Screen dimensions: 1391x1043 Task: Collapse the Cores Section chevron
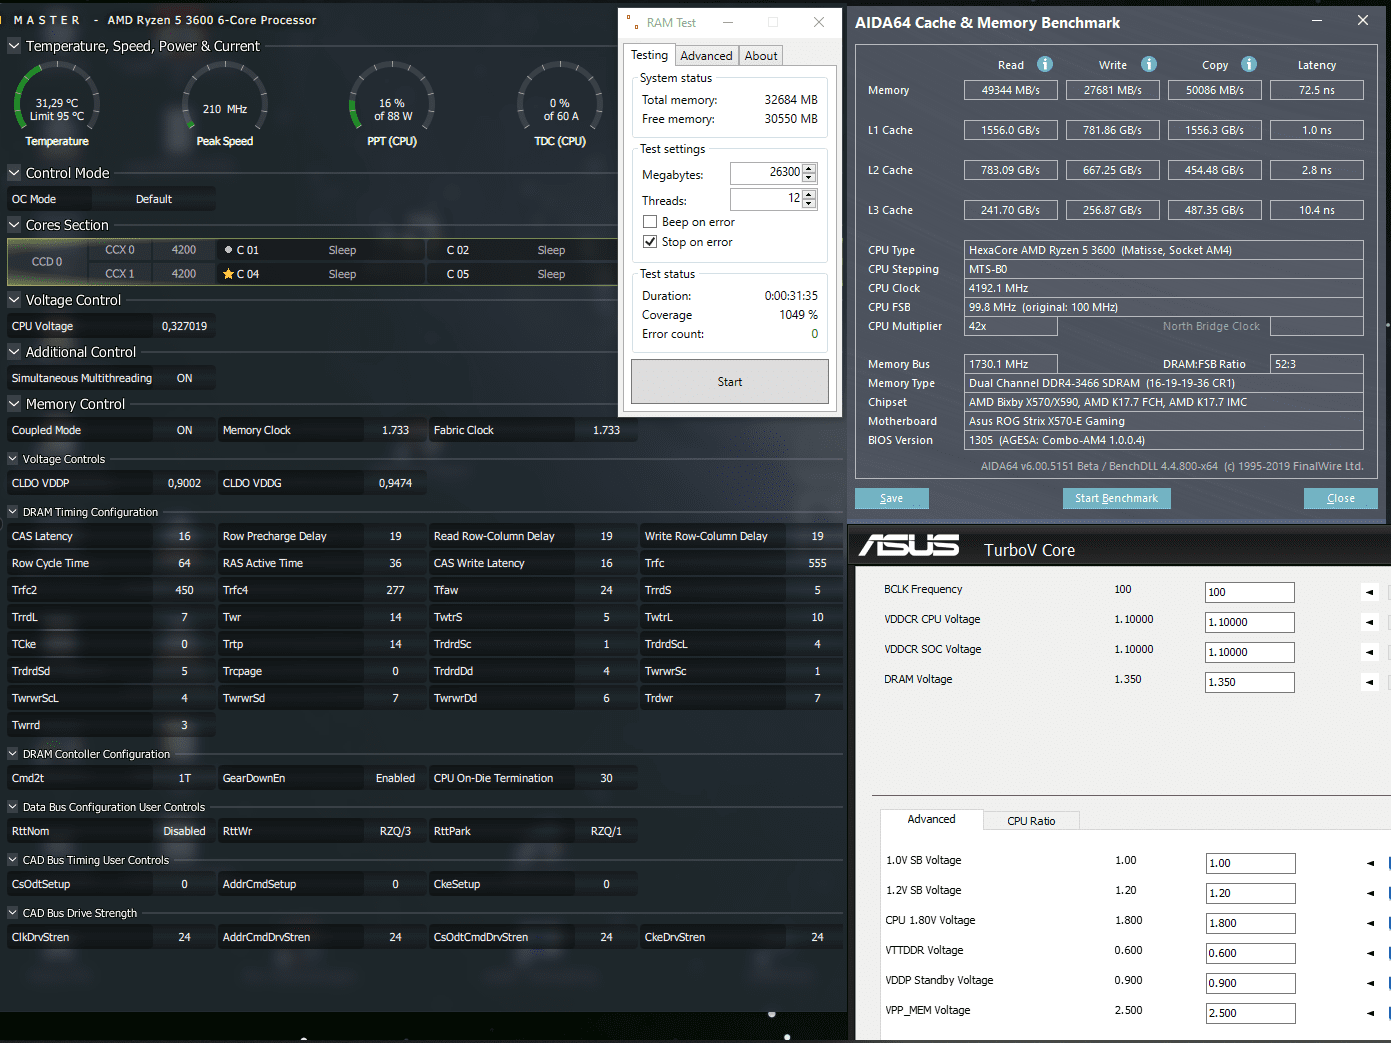coord(14,225)
